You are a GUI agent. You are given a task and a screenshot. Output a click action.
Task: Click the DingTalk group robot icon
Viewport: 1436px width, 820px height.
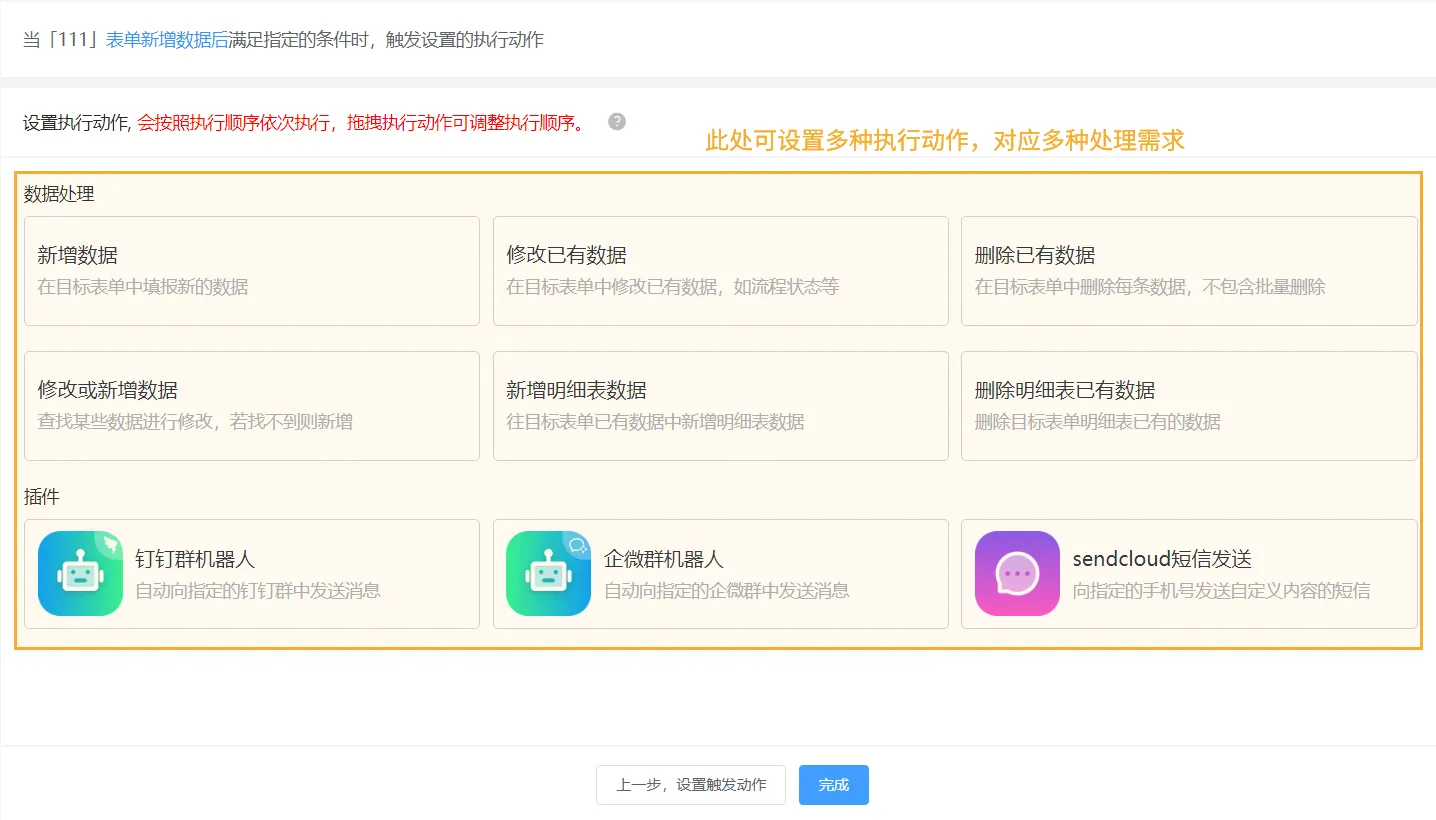coord(80,573)
